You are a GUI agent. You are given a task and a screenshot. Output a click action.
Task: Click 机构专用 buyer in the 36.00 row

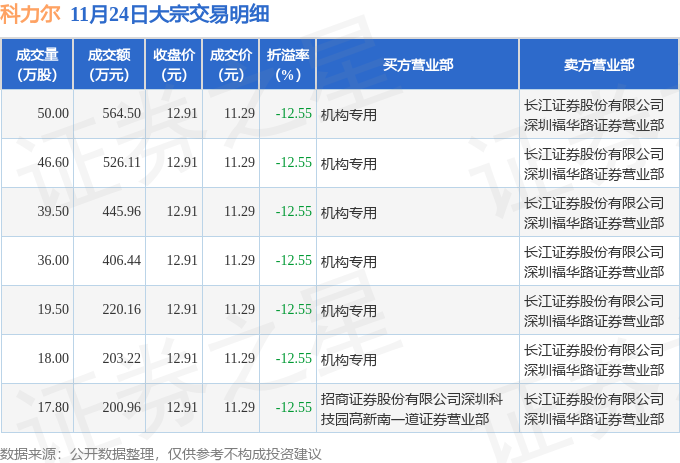tap(349, 262)
